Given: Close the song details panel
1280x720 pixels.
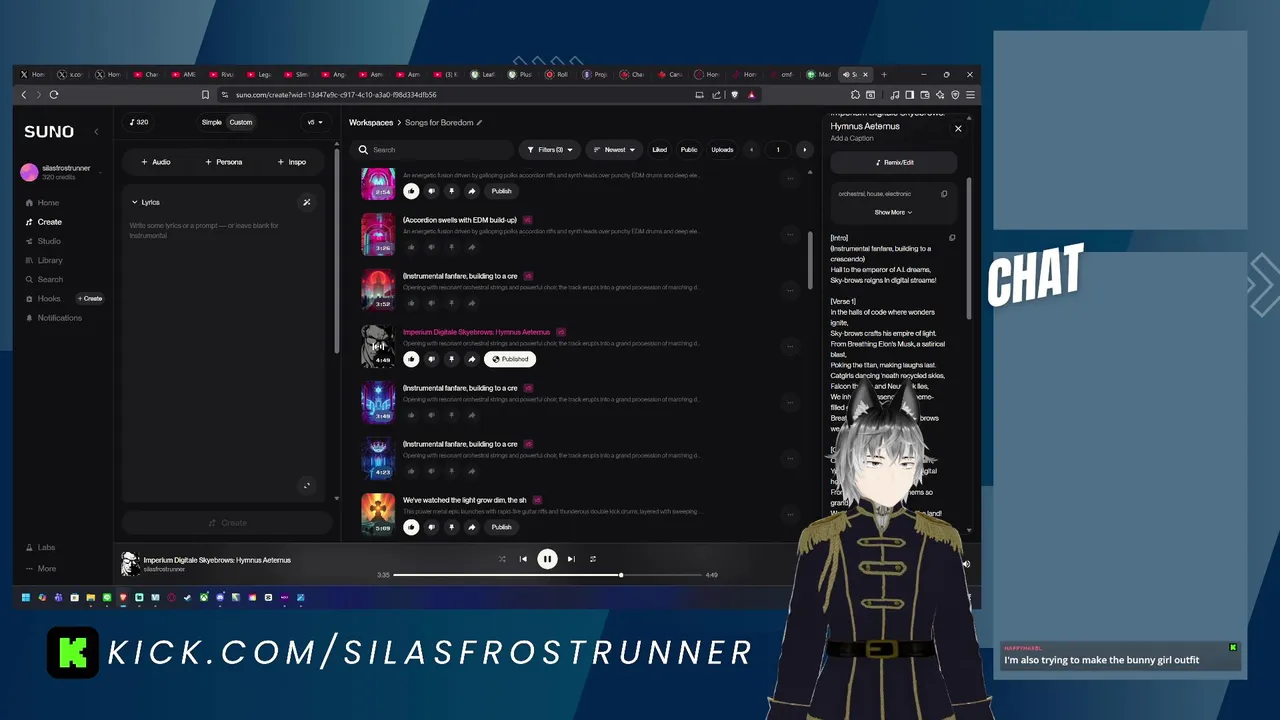Looking at the screenshot, I should tap(958, 128).
